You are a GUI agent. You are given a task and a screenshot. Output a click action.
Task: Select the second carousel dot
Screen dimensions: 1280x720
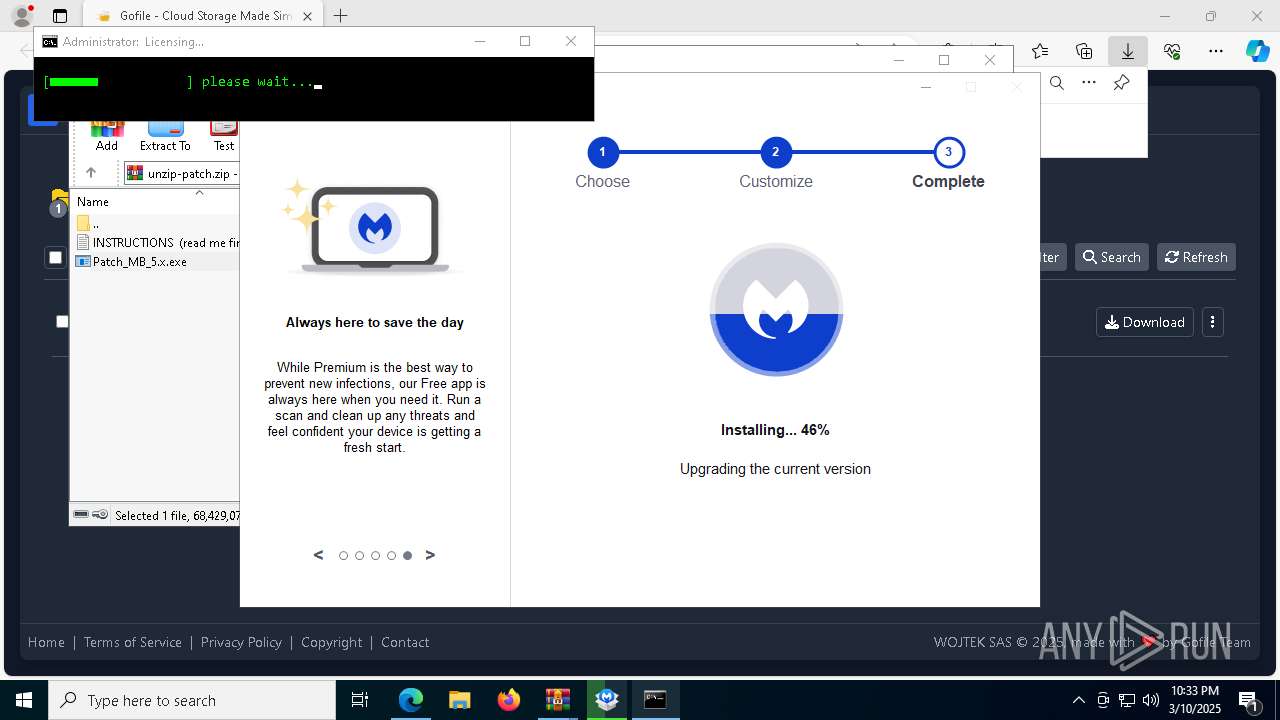pyautogui.click(x=359, y=556)
